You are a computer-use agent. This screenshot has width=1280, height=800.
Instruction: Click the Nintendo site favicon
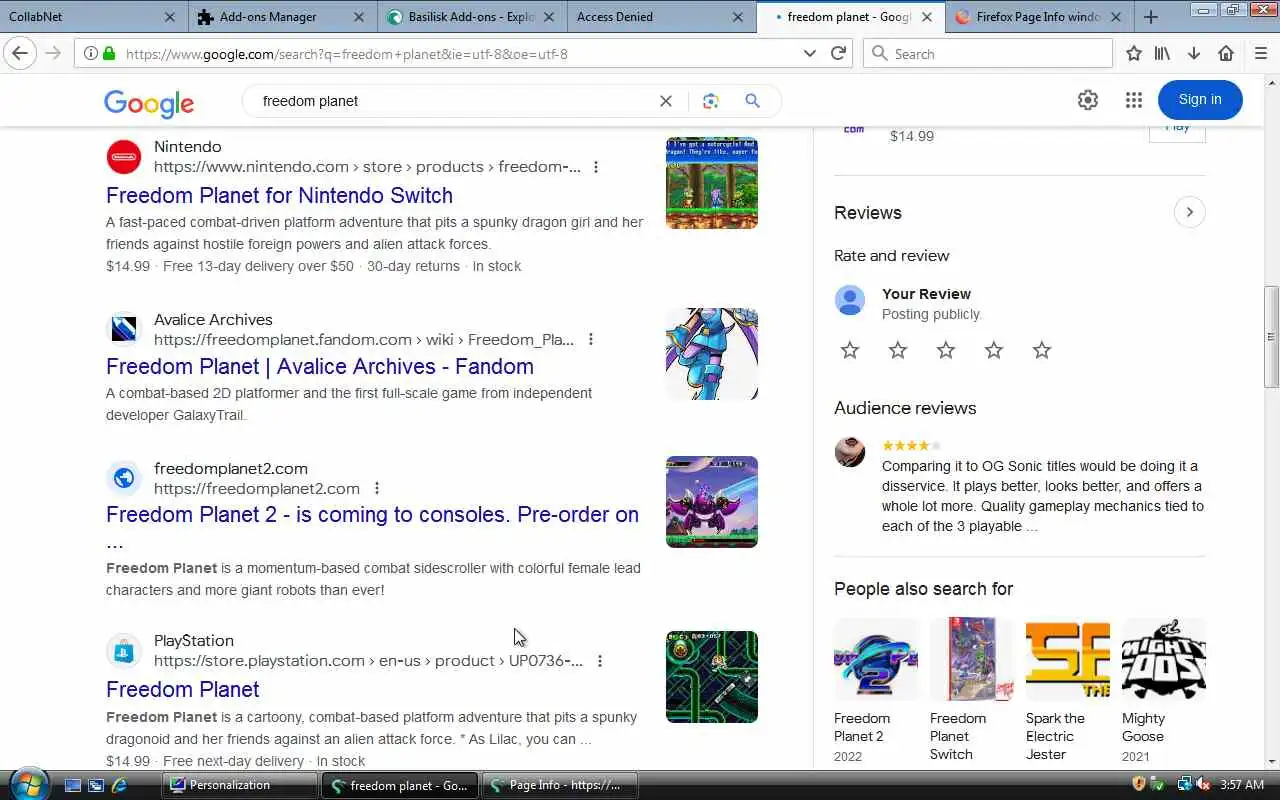(x=124, y=157)
